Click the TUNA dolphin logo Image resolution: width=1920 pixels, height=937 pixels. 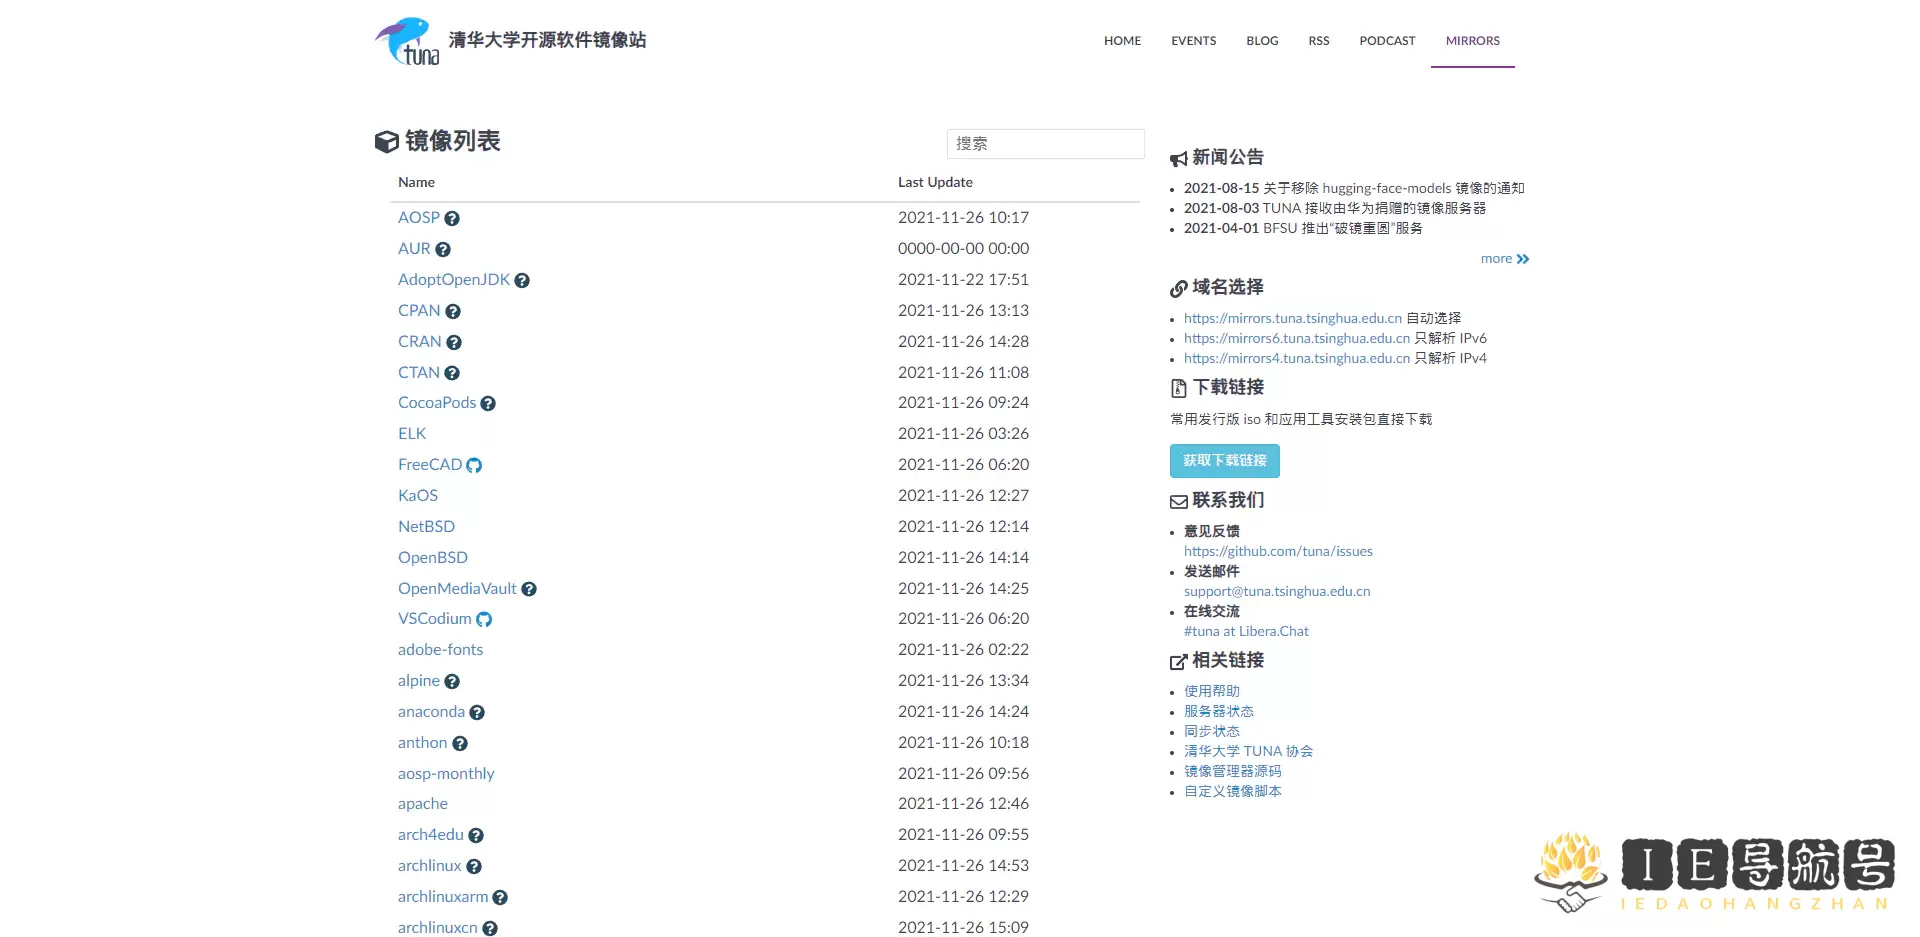click(406, 40)
